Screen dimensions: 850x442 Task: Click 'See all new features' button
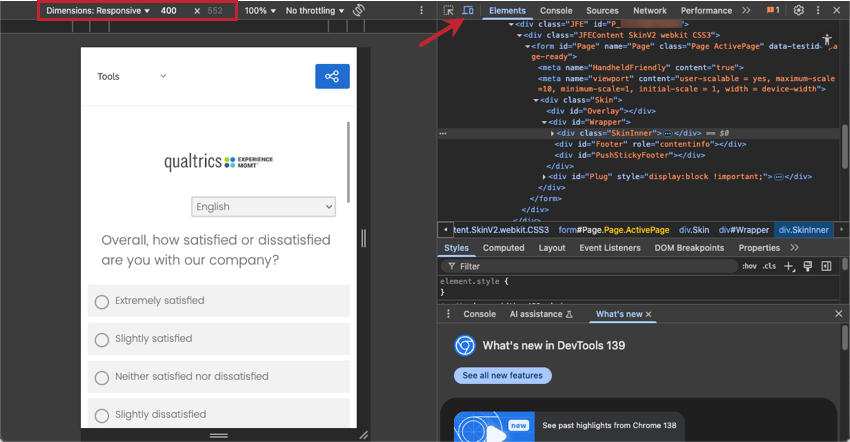pyautogui.click(x=502, y=376)
